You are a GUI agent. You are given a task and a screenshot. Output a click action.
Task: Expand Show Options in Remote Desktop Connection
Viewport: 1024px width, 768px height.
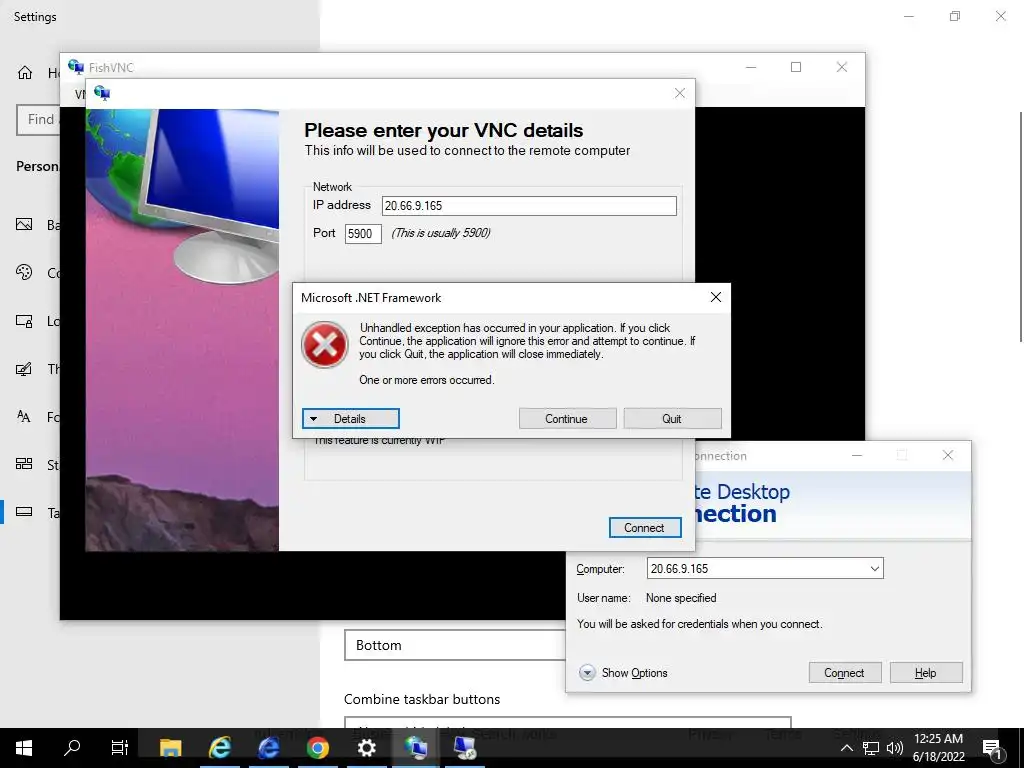(624, 673)
